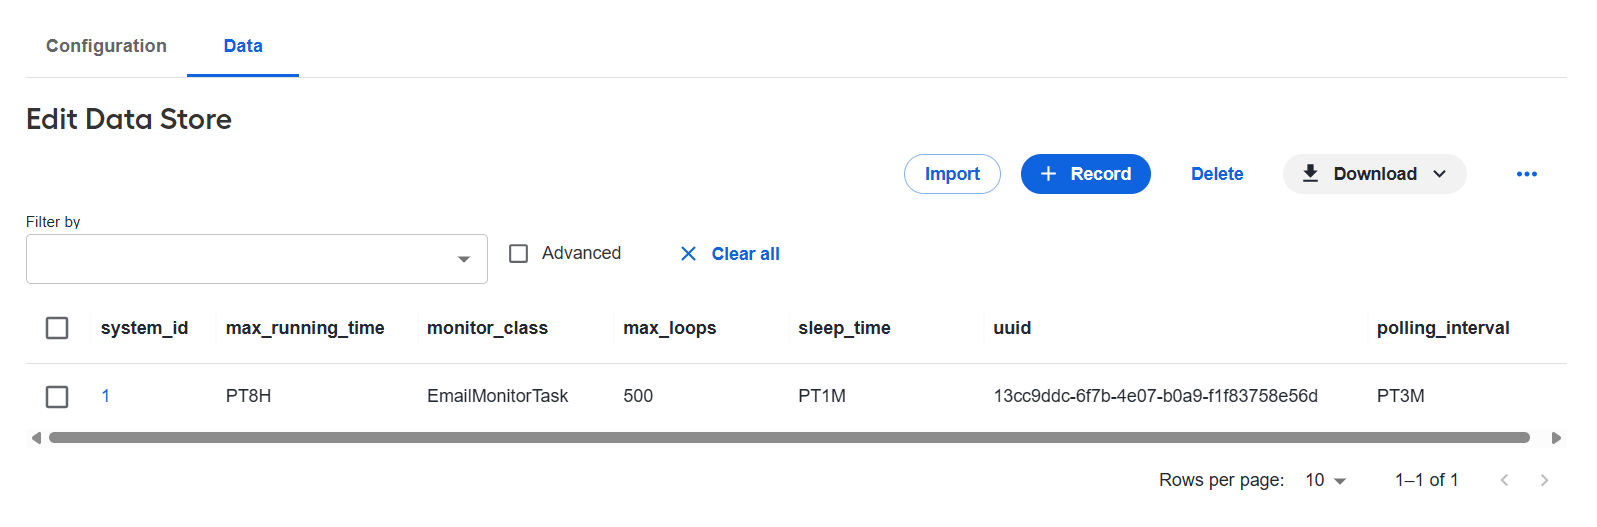Select the checkbox for row PT8H
1597x527 pixels.
[x=57, y=397]
